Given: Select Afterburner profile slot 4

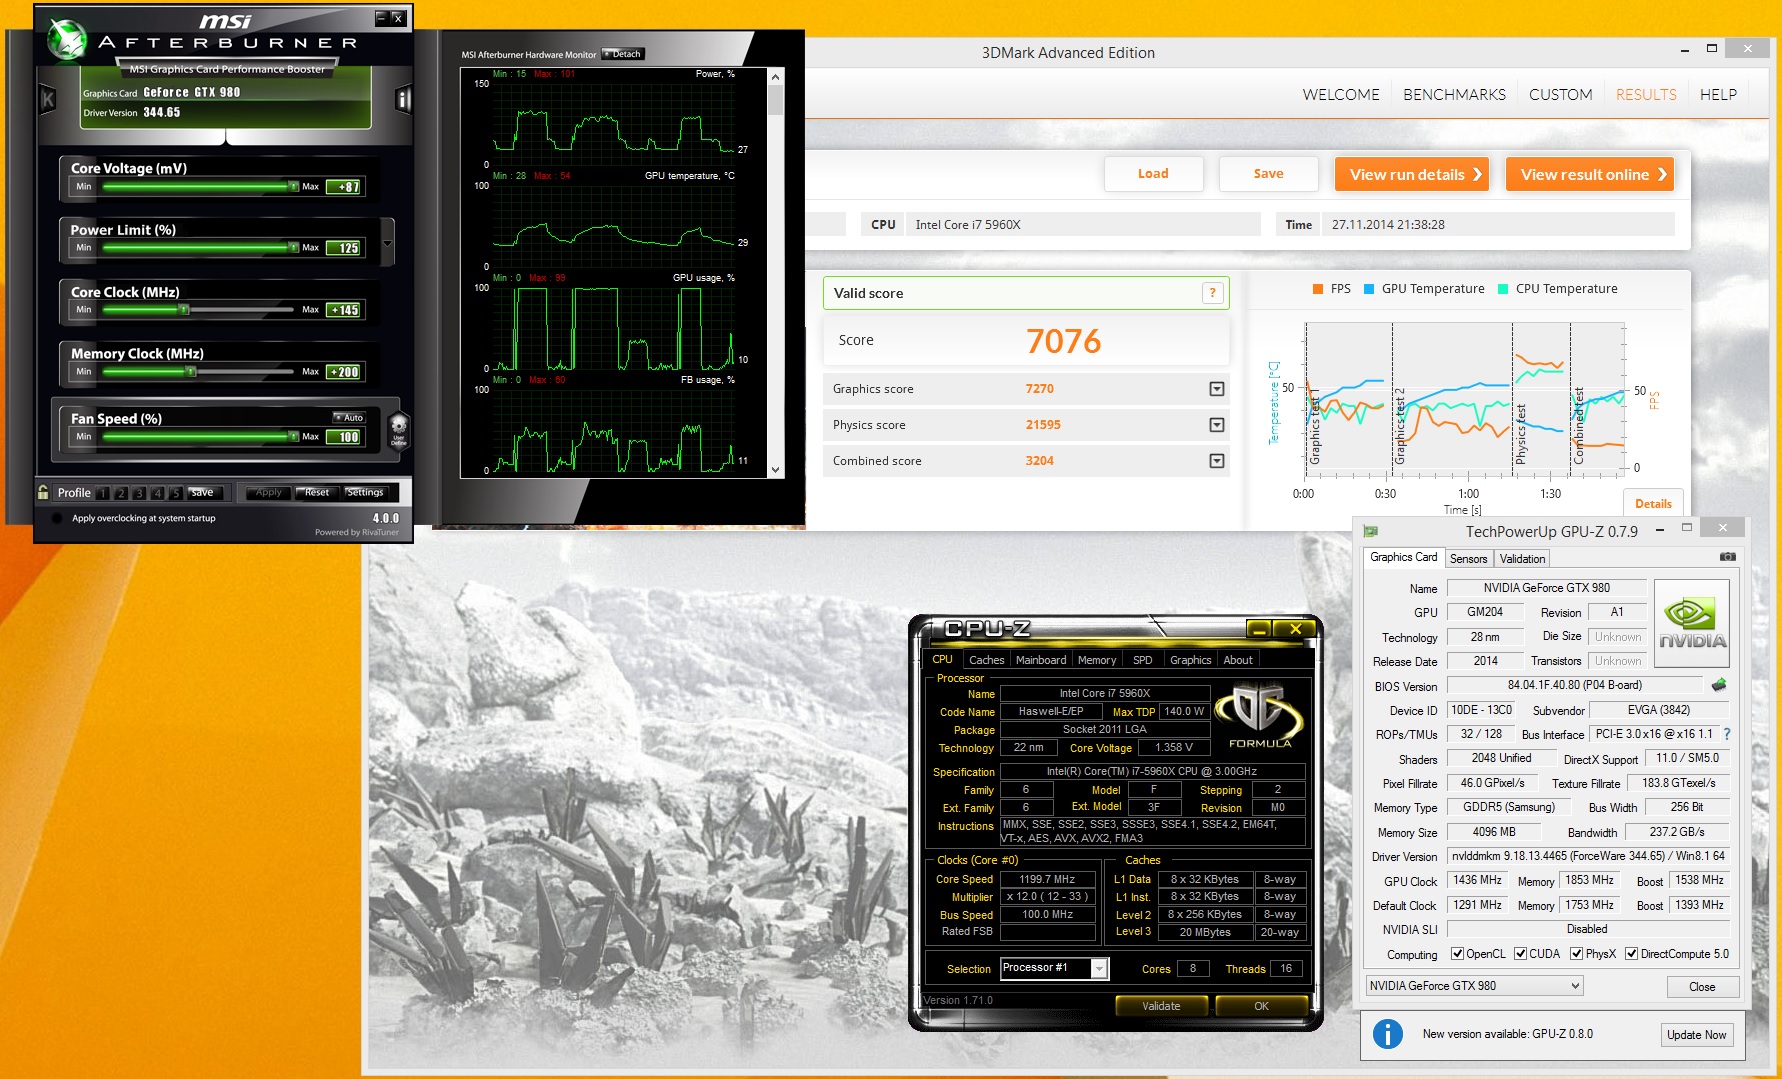Looking at the screenshot, I should [x=157, y=493].
